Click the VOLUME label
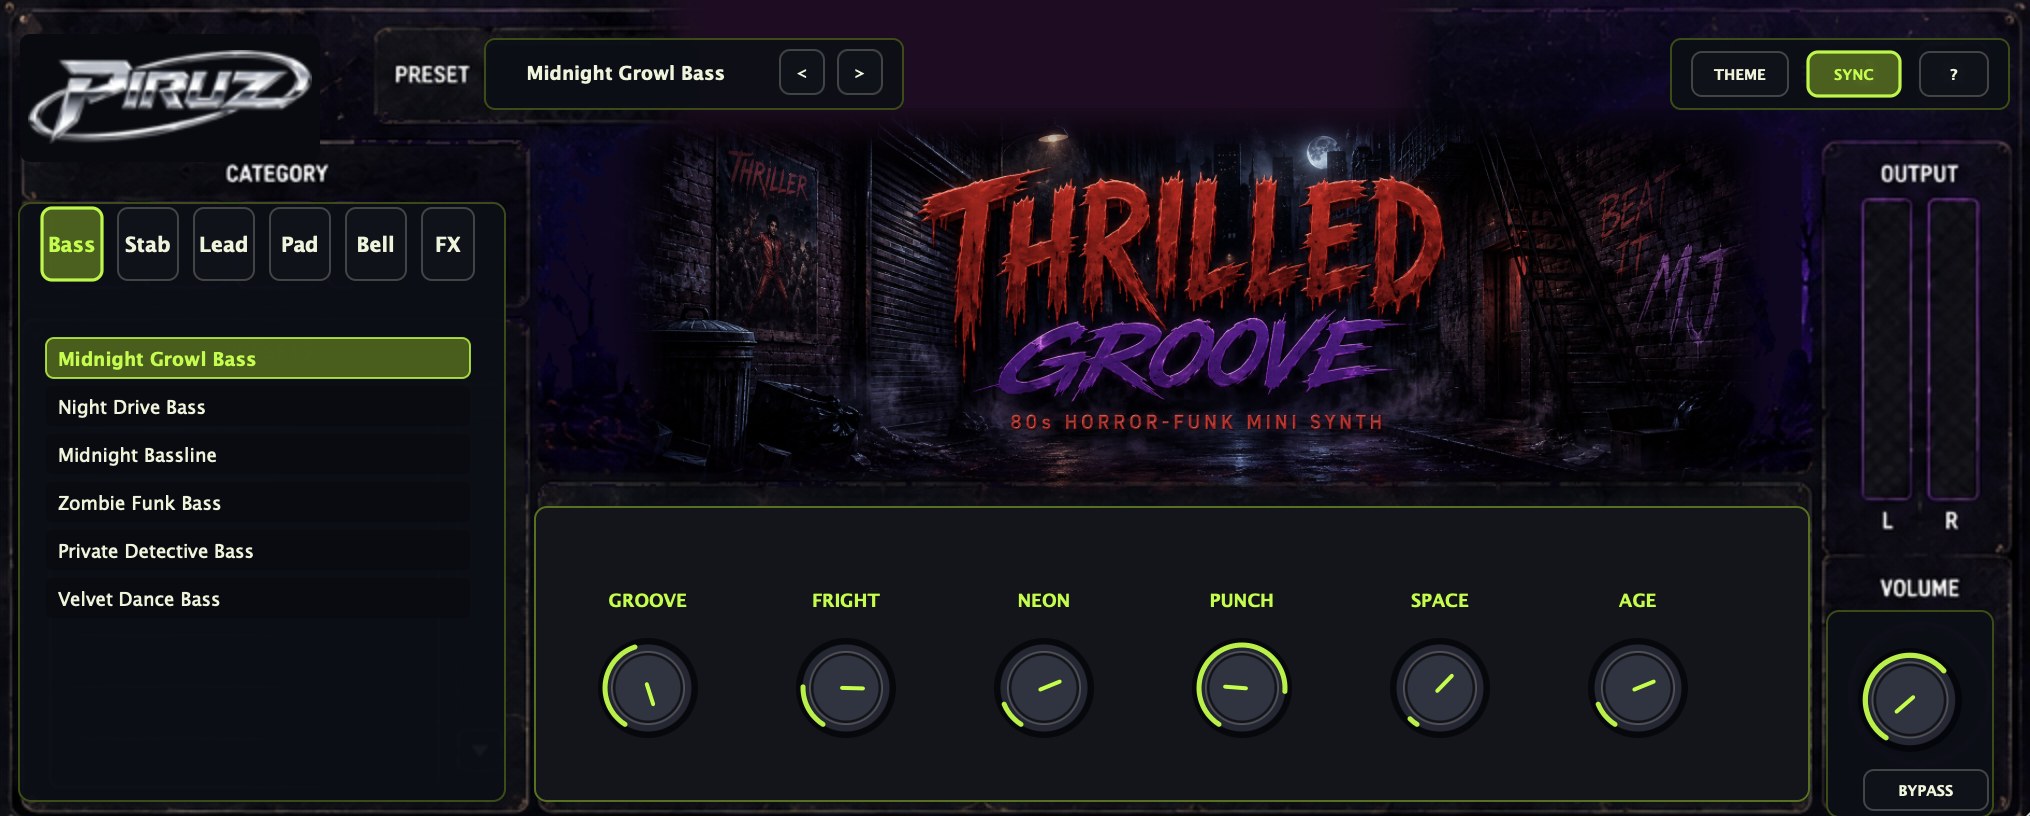 pos(1919,588)
